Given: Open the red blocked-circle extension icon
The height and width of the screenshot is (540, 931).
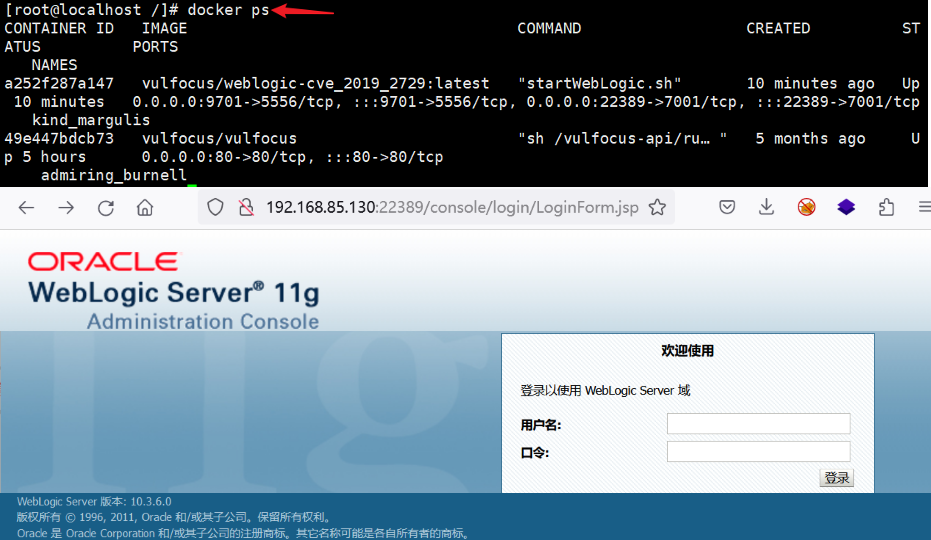Looking at the screenshot, I should point(806,207).
